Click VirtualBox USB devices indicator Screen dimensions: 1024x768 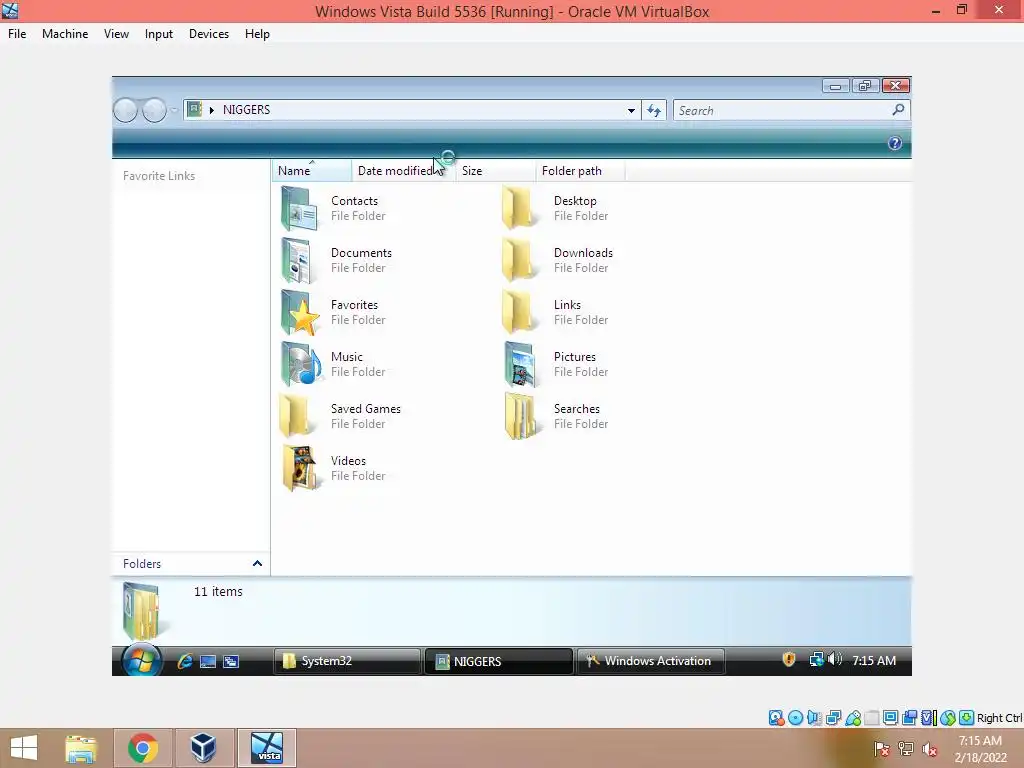point(853,718)
